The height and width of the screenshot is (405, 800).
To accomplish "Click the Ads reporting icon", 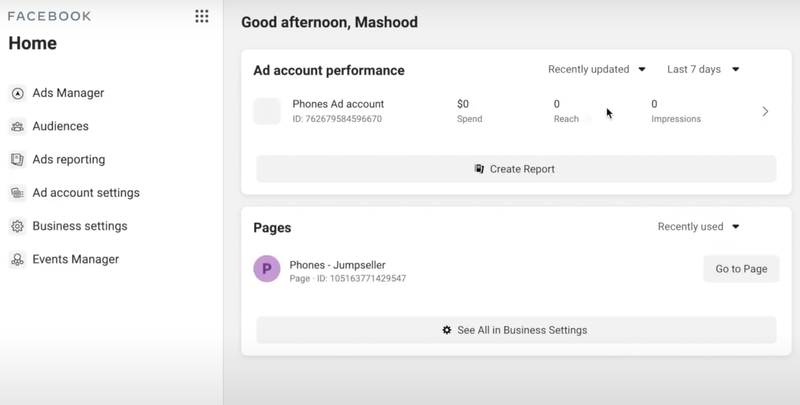I will pyautogui.click(x=17, y=160).
